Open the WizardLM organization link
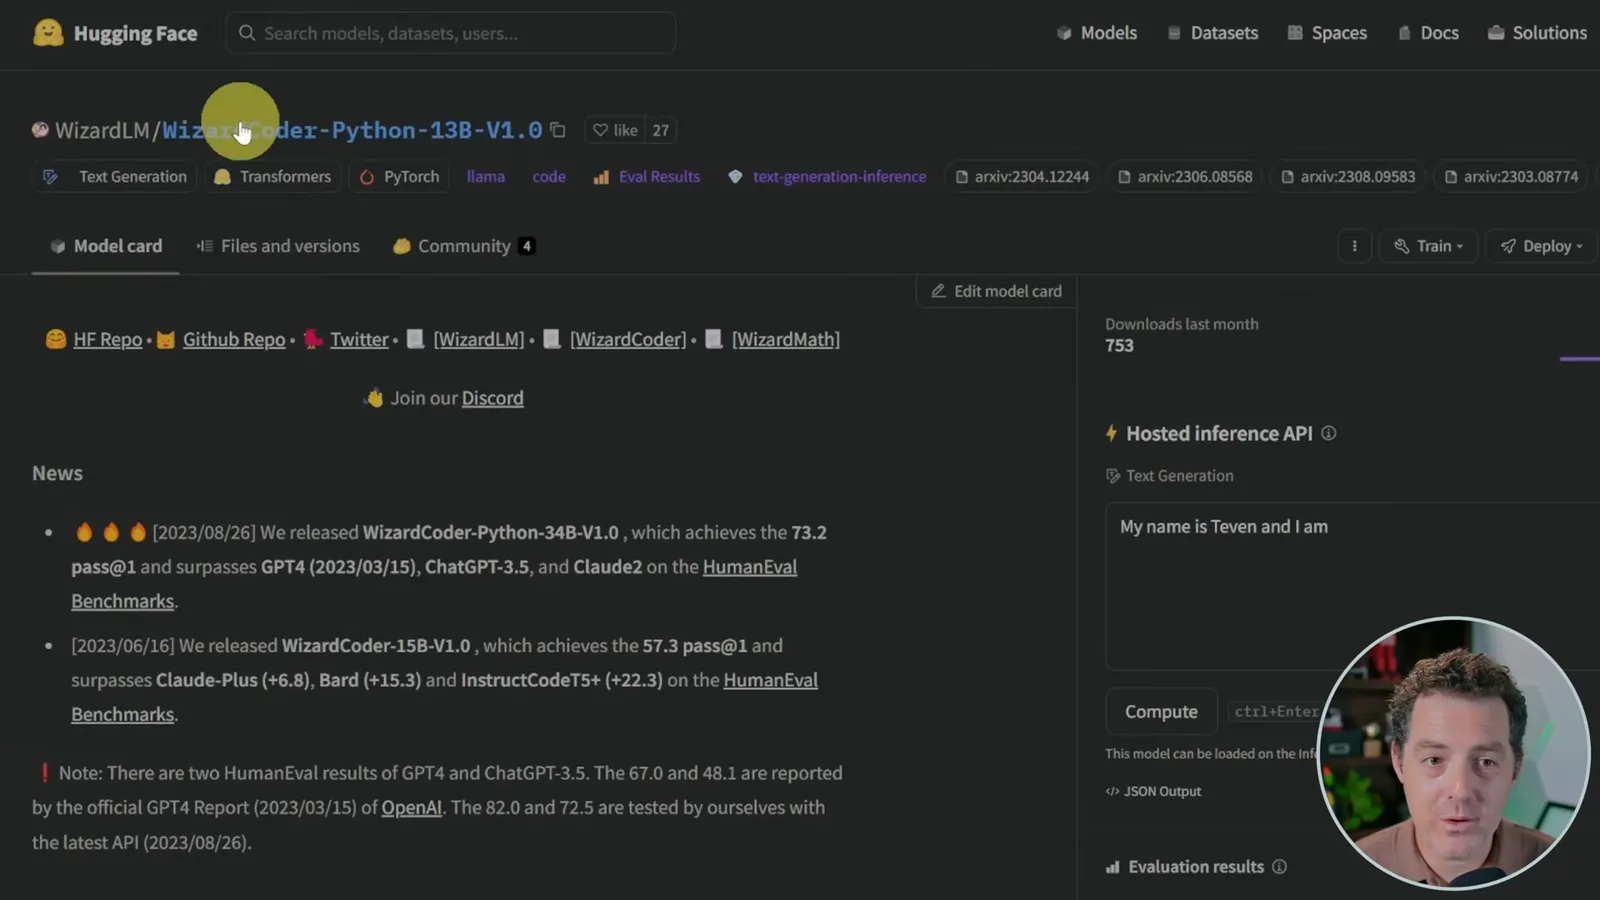 (x=101, y=130)
